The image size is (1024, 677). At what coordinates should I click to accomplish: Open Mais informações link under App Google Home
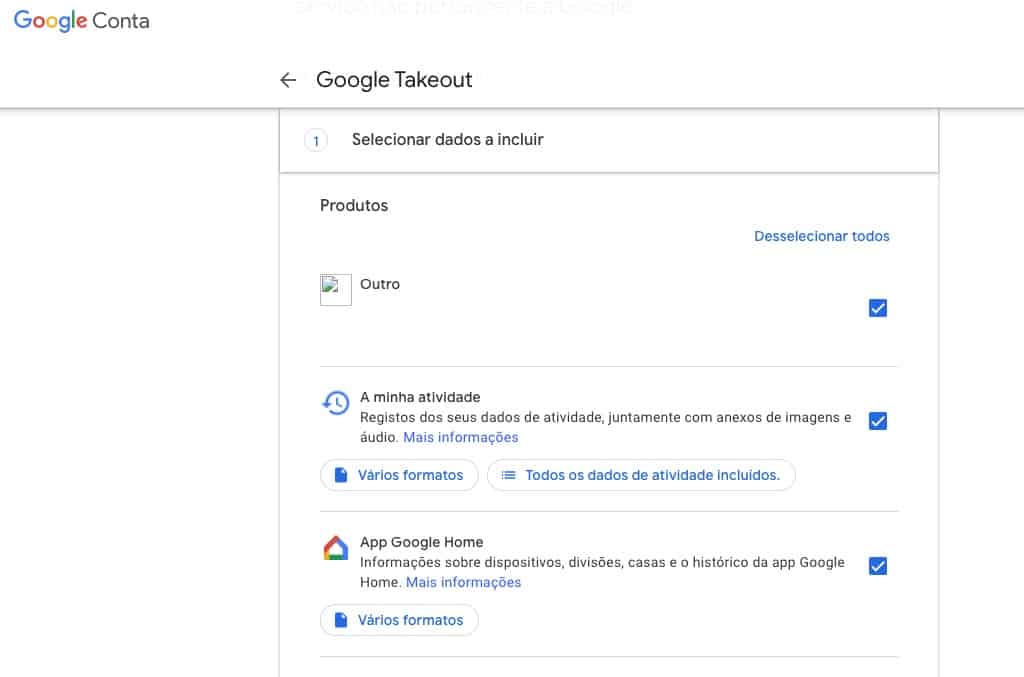point(463,582)
